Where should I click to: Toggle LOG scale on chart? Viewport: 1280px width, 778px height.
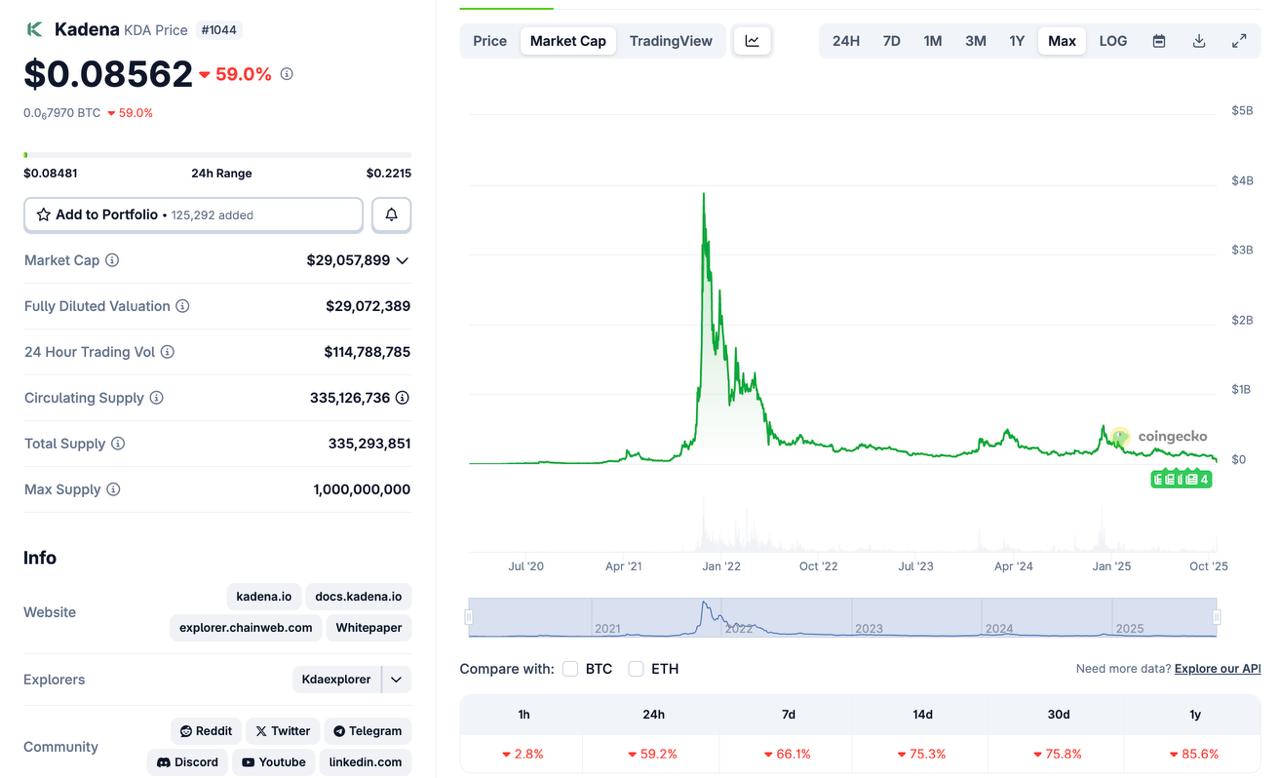pos(1113,41)
